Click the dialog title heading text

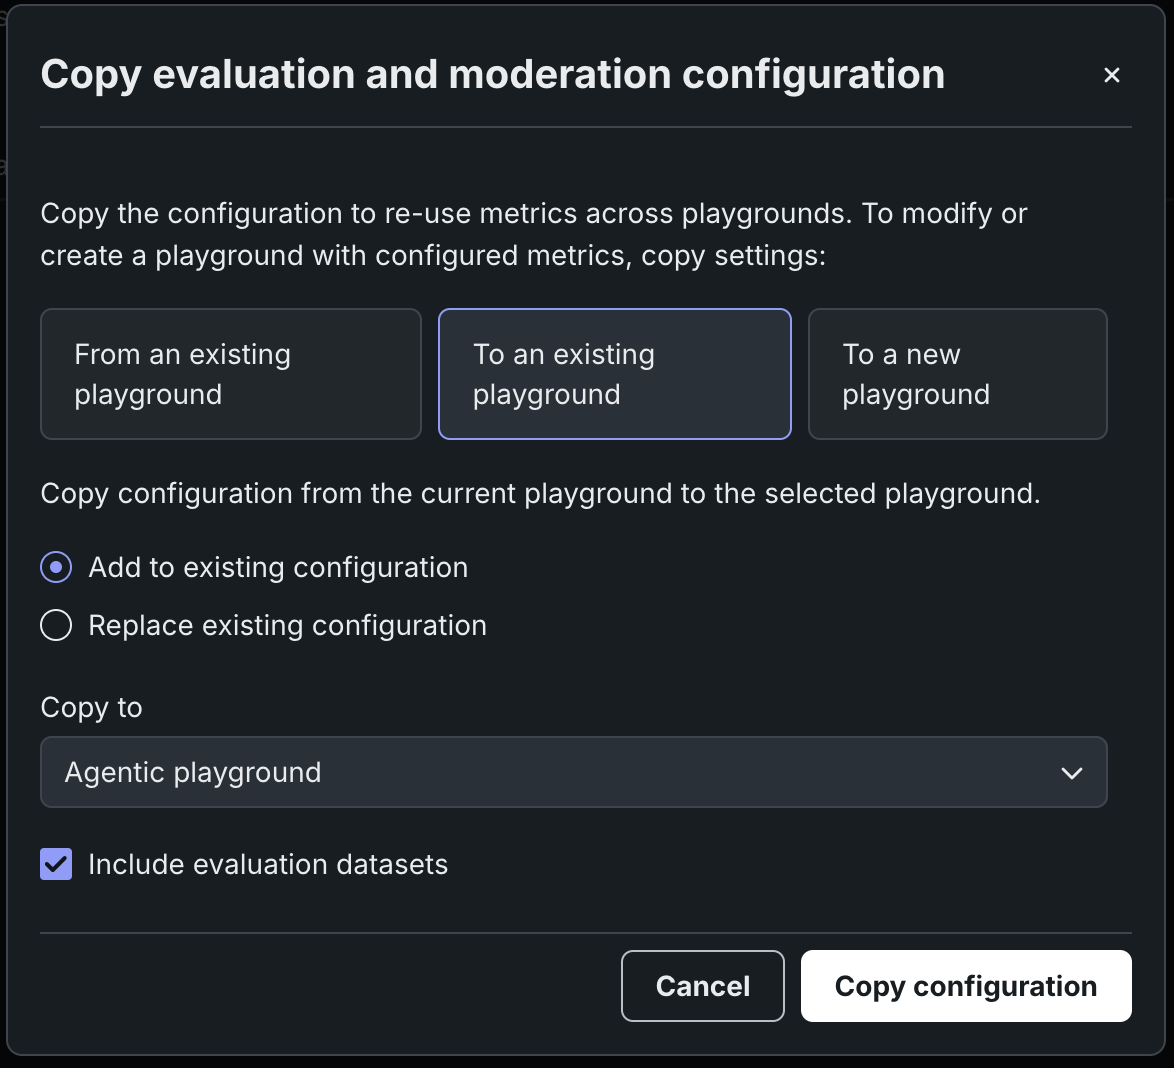(492, 75)
